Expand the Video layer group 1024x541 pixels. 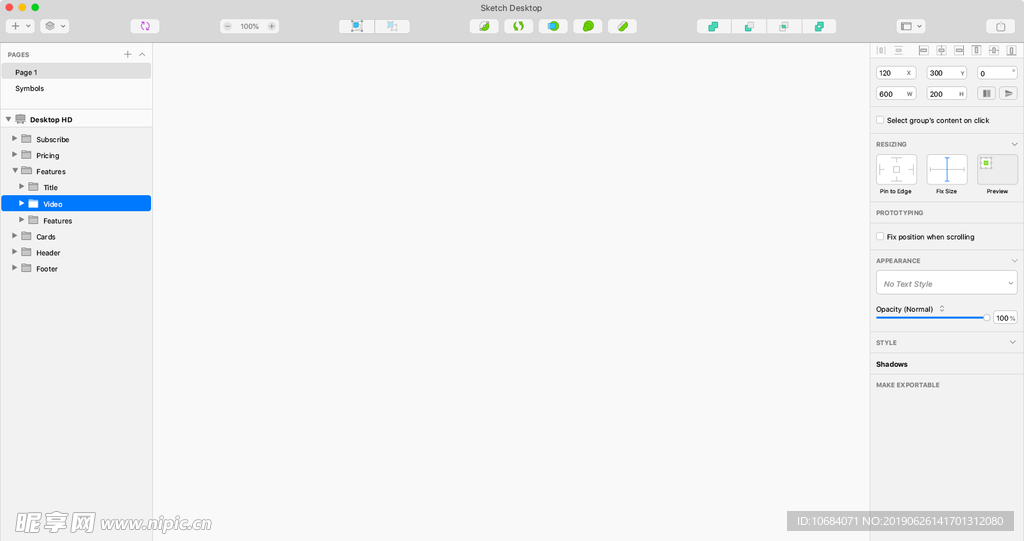(x=22, y=203)
